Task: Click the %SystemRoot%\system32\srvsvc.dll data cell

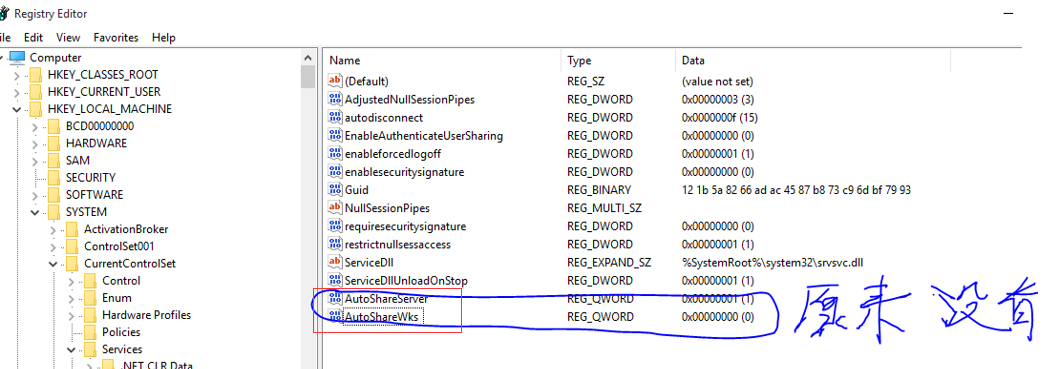Action: point(772,263)
